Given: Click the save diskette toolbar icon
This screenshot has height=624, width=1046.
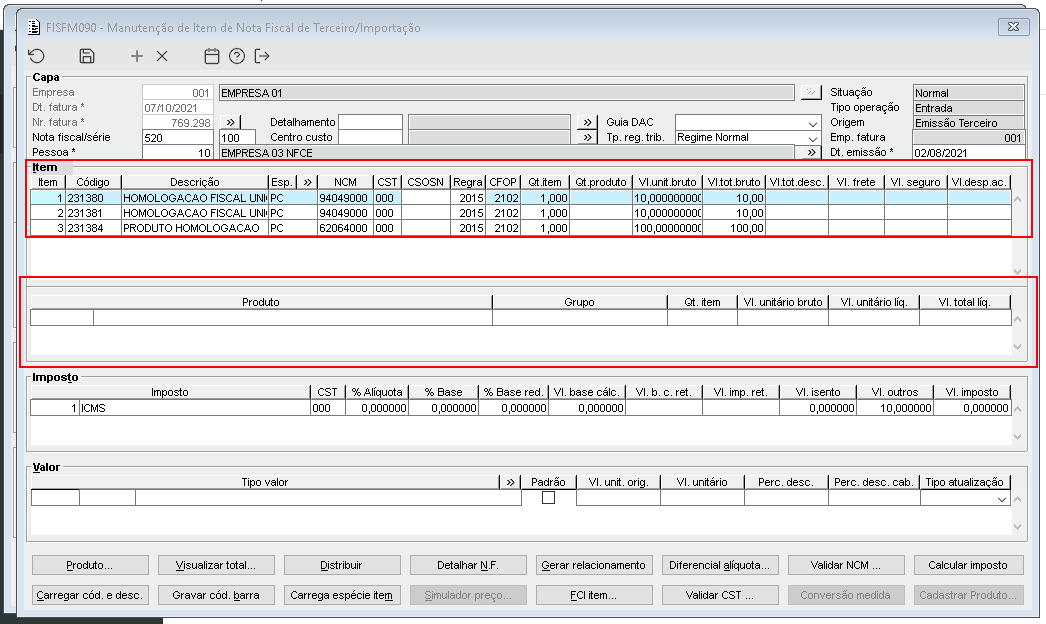Looking at the screenshot, I should (87, 56).
